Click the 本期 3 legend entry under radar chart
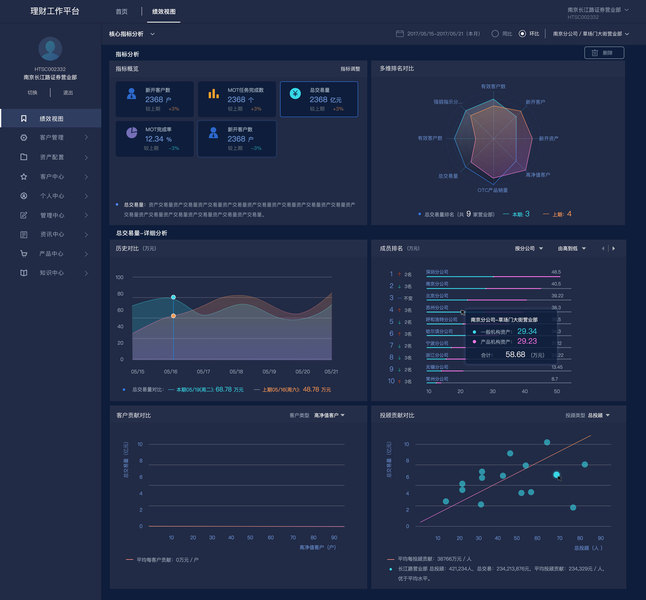The height and width of the screenshot is (600, 646). (516, 214)
